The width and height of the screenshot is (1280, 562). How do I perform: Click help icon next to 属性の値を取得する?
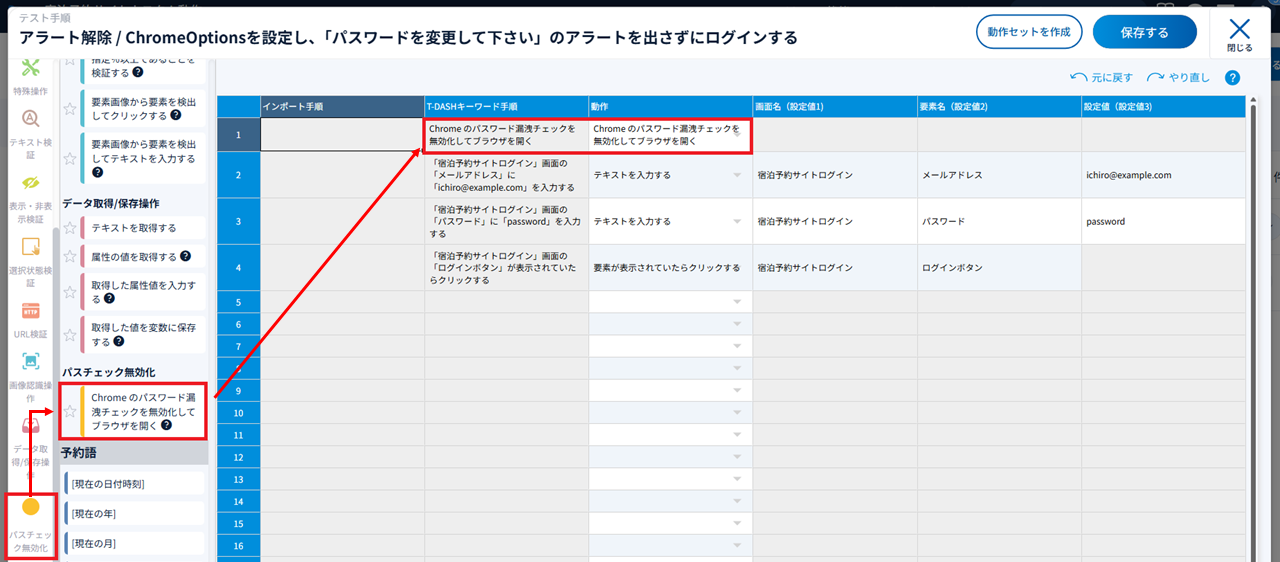185,257
